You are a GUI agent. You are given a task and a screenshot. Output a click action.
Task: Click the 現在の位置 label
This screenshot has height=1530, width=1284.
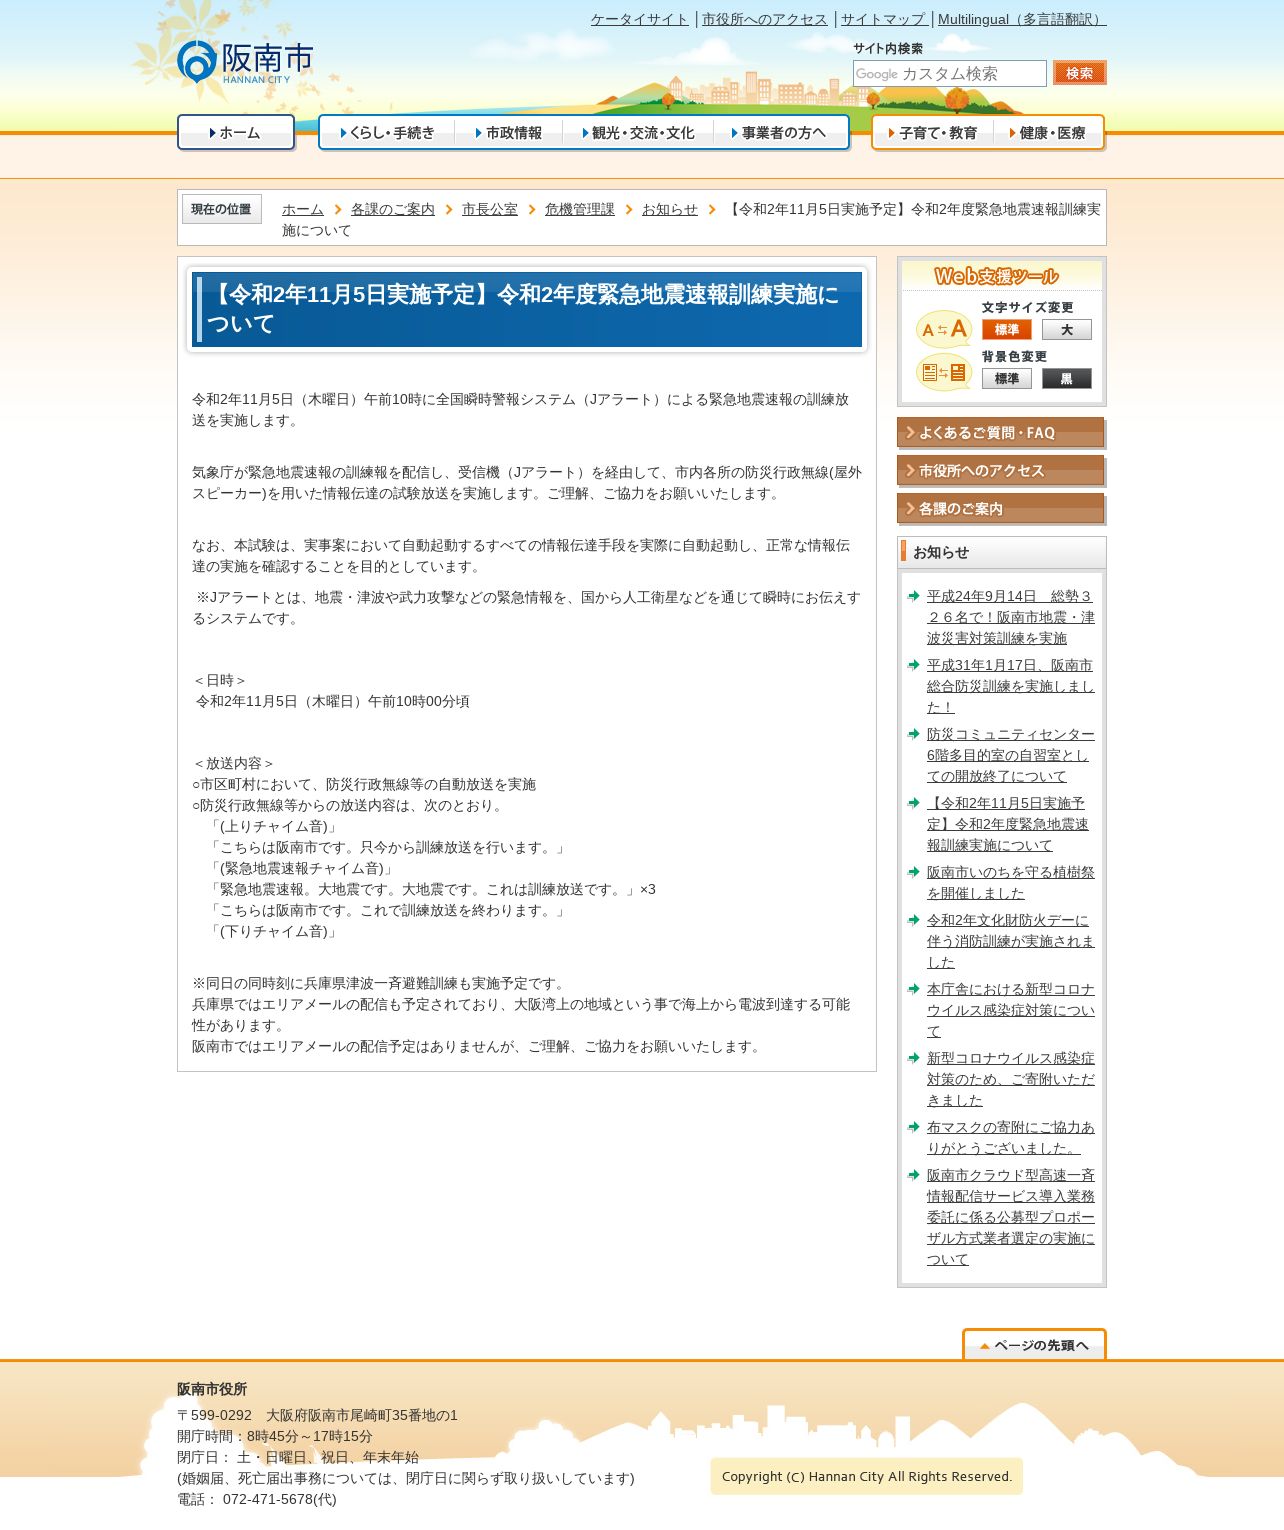[221, 209]
